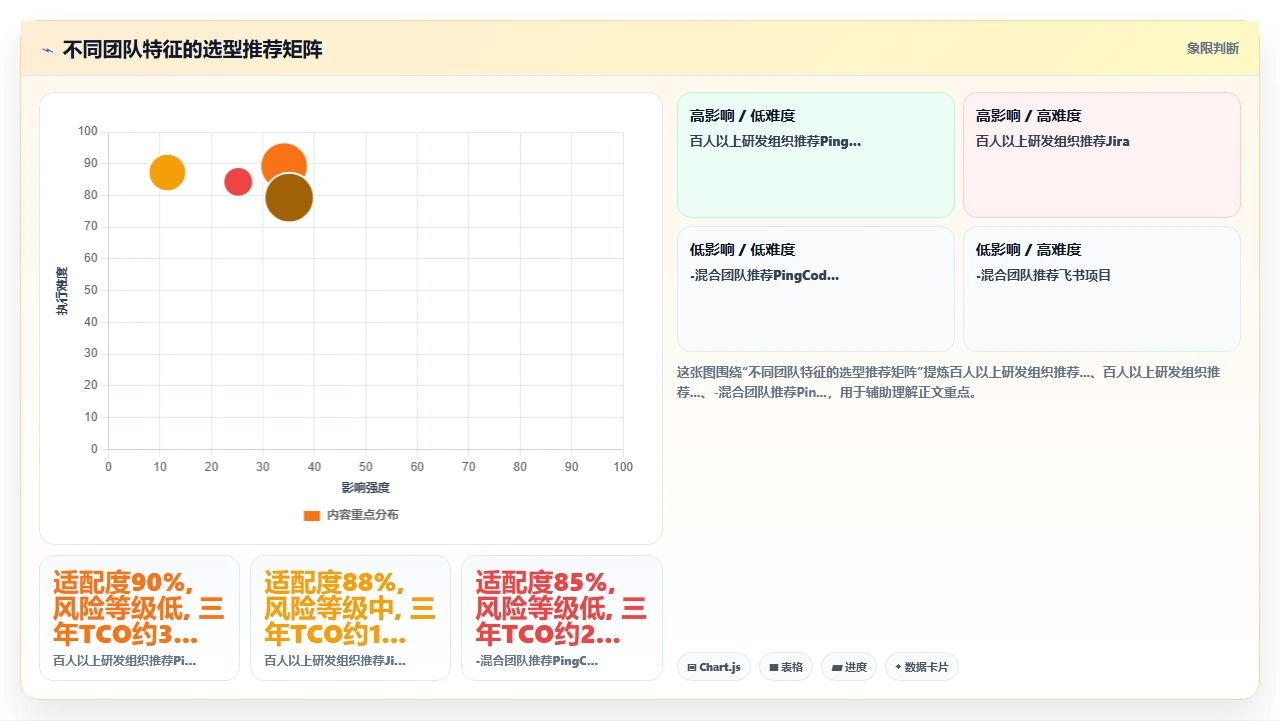Open the 高影响 / 高难度 quadrant card
The height and width of the screenshot is (721, 1280).
coord(1102,155)
